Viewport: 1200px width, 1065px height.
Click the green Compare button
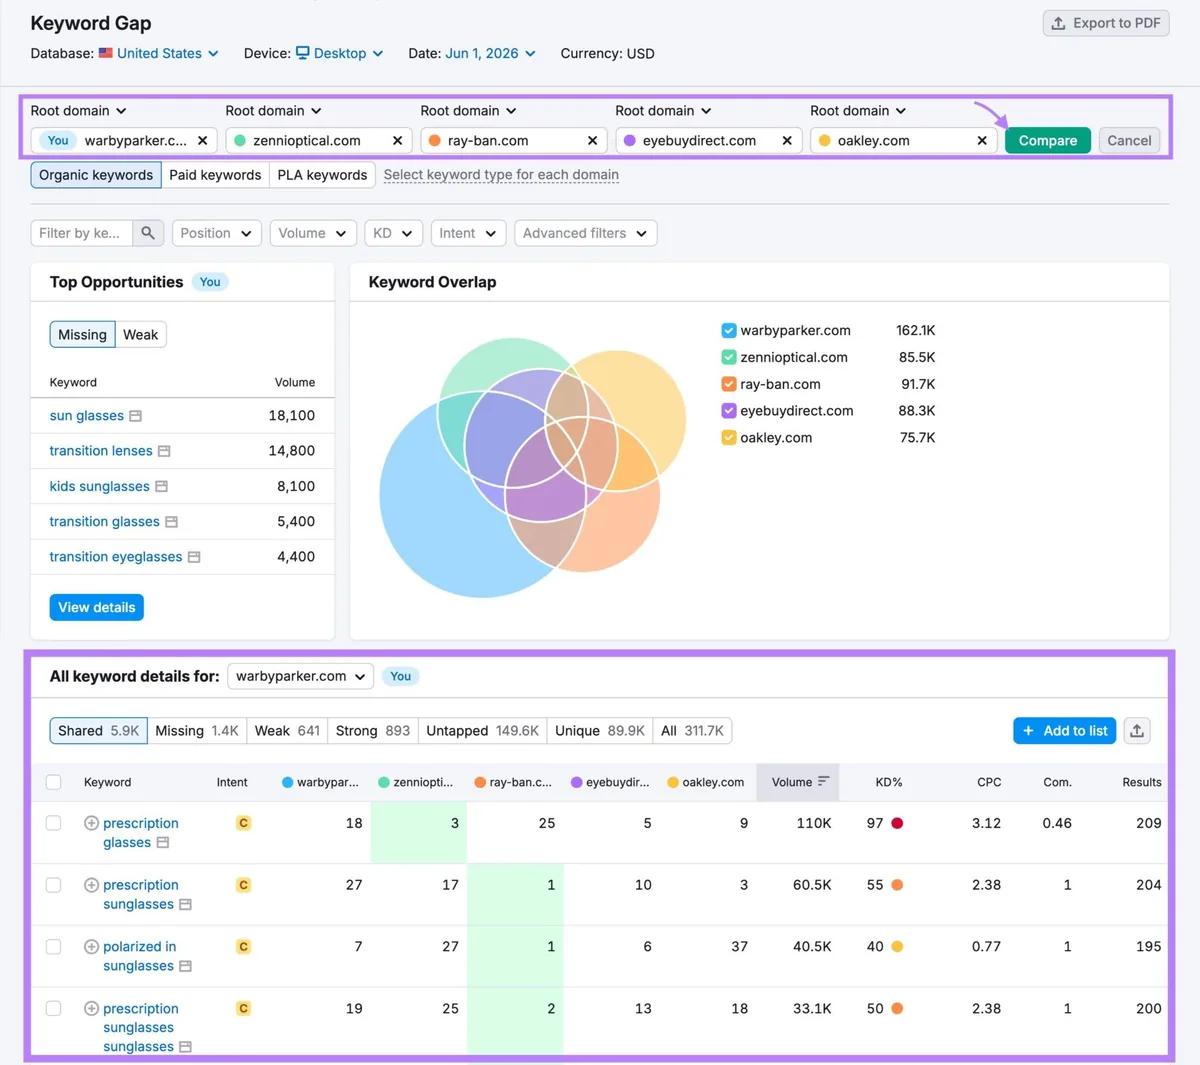tap(1048, 141)
